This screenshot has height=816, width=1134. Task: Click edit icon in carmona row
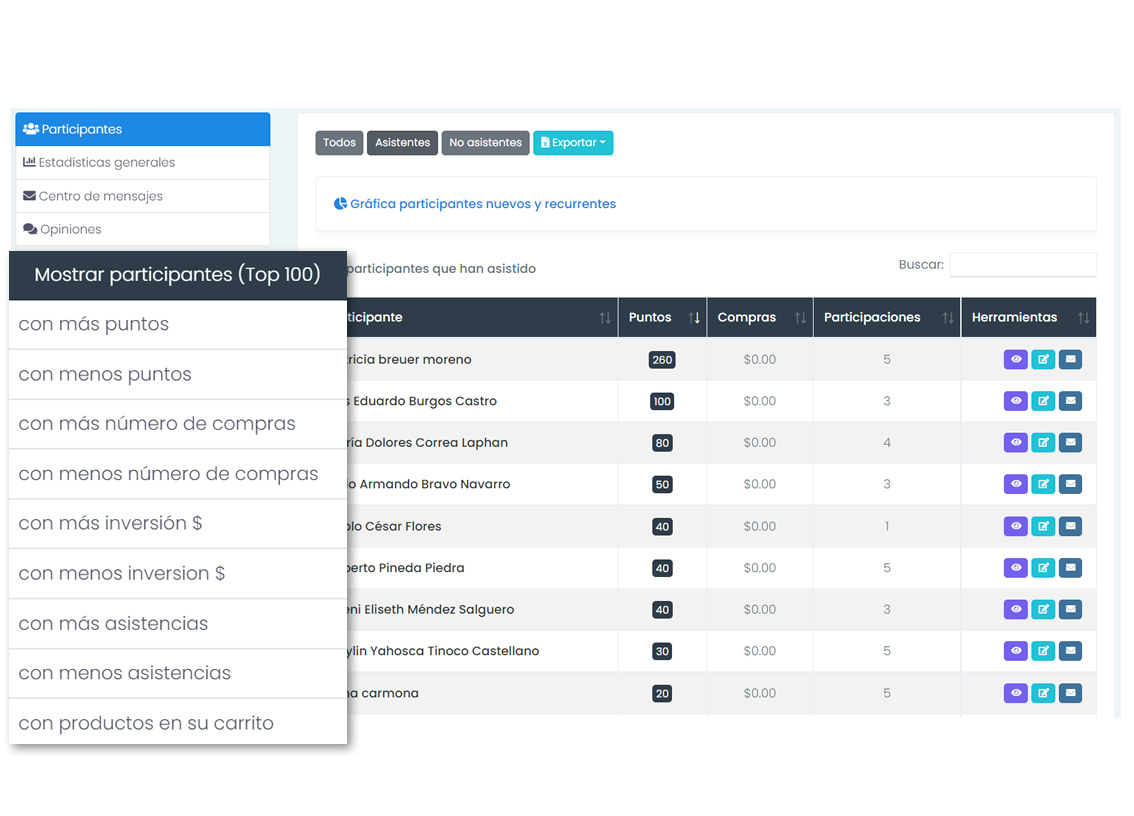[x=1043, y=693]
